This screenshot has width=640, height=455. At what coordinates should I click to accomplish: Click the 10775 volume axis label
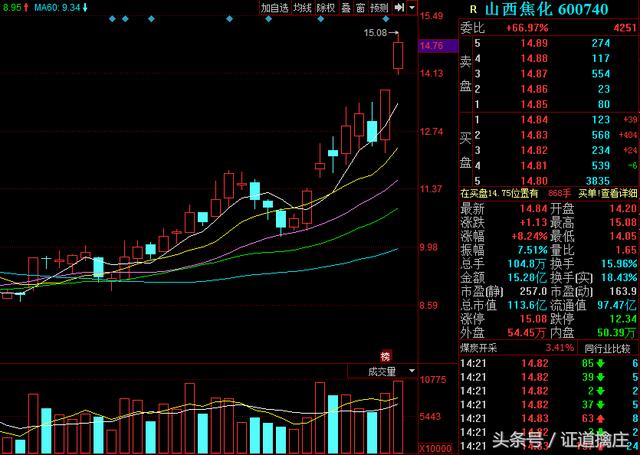(433, 380)
